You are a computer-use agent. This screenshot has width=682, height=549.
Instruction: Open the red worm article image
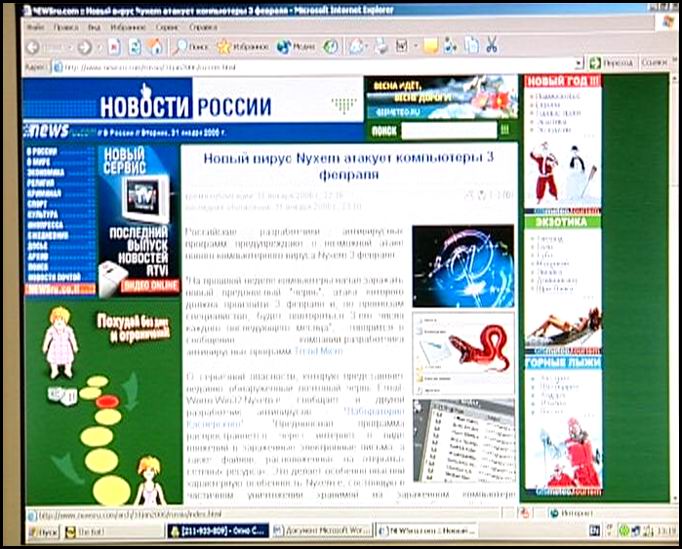[463, 353]
